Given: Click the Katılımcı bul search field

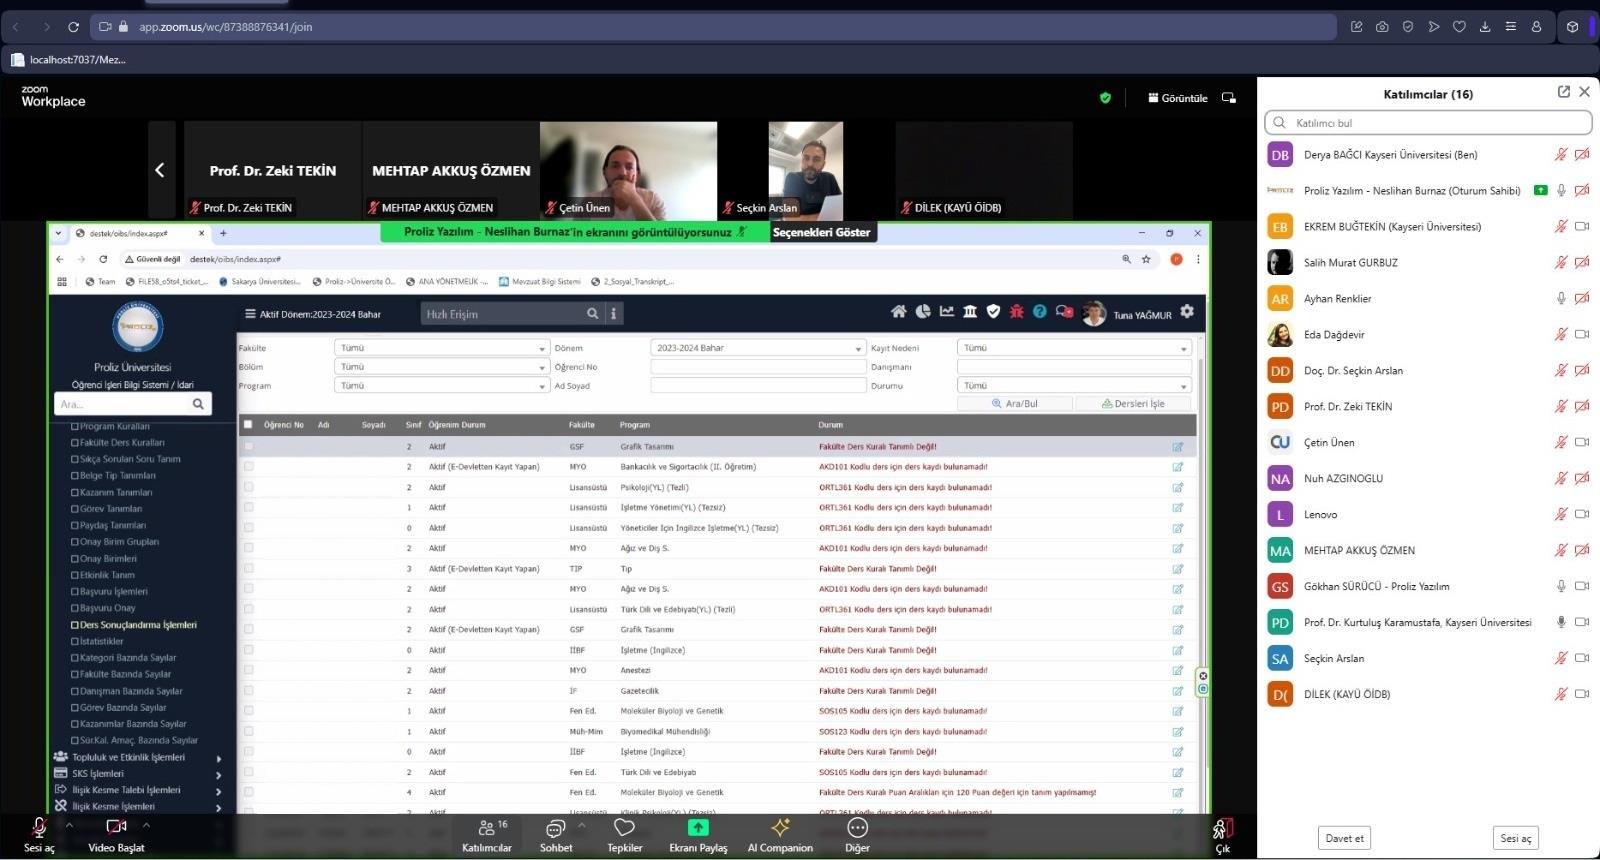Looking at the screenshot, I should point(1428,122).
